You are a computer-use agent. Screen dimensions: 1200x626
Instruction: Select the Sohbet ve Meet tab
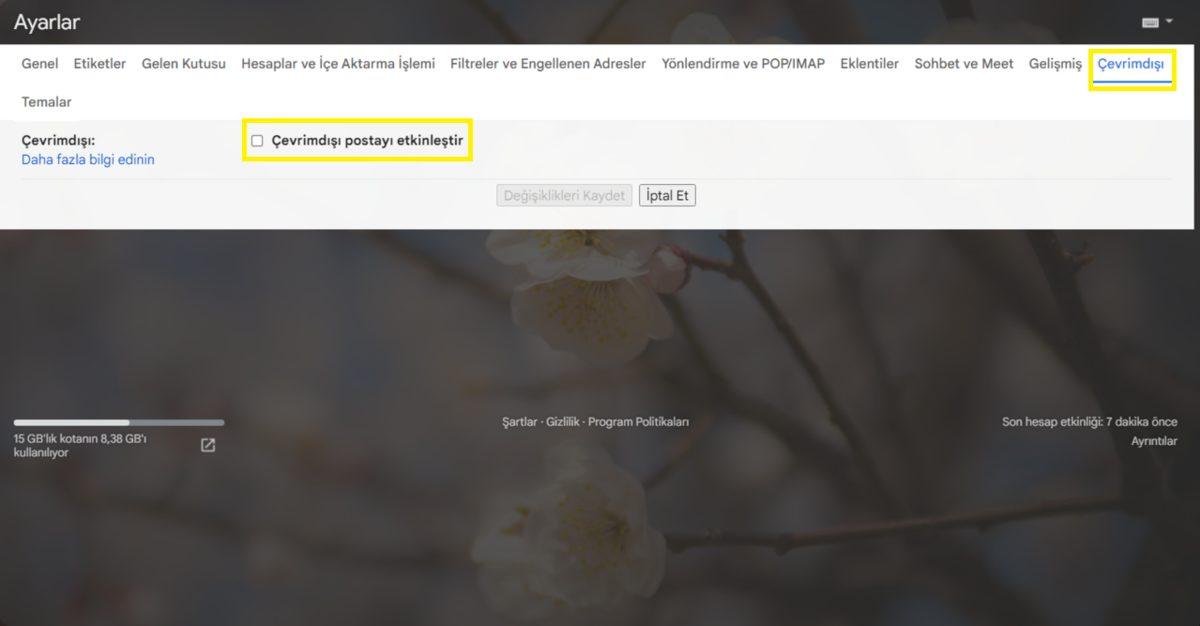963,63
